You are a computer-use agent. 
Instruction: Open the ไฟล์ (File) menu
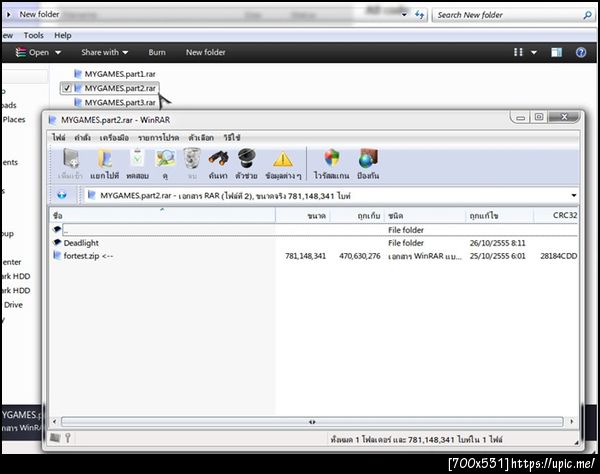point(59,137)
